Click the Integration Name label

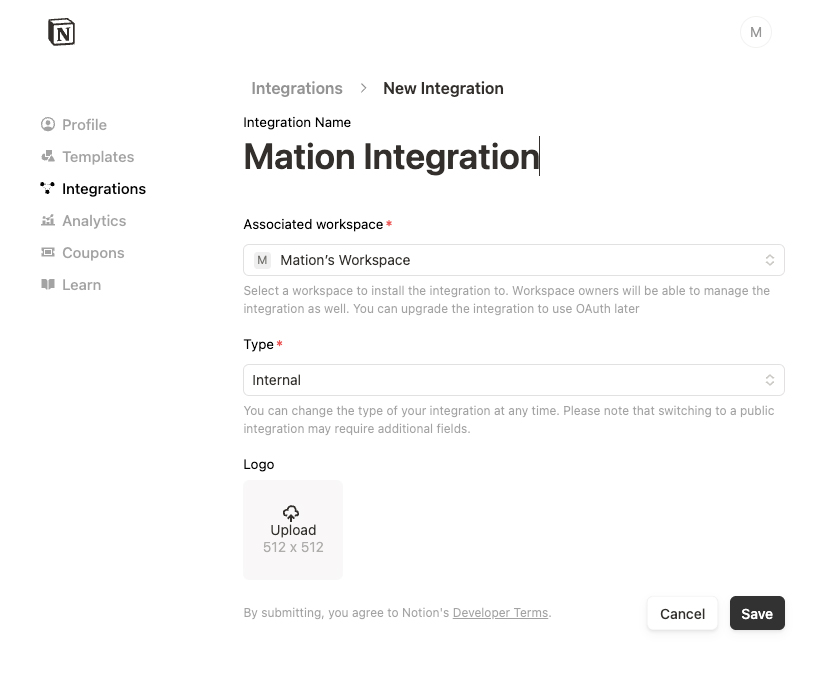tap(297, 122)
